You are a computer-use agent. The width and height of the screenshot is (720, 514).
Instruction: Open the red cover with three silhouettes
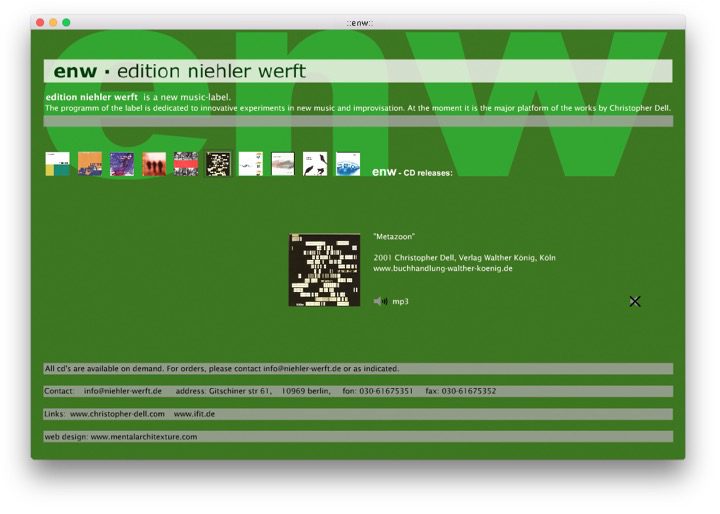tap(154, 164)
